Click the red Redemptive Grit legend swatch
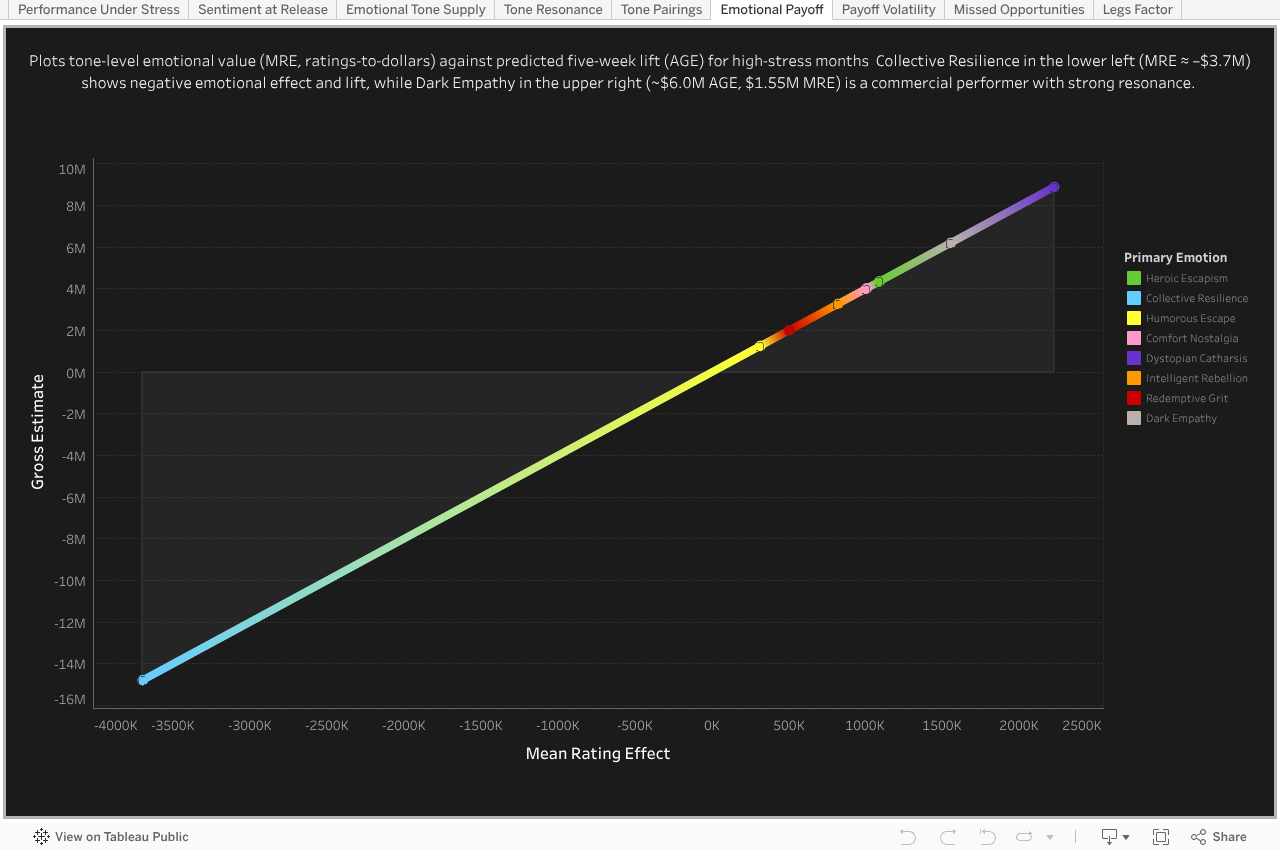Viewport: 1280px width, 850px height. coord(1134,398)
